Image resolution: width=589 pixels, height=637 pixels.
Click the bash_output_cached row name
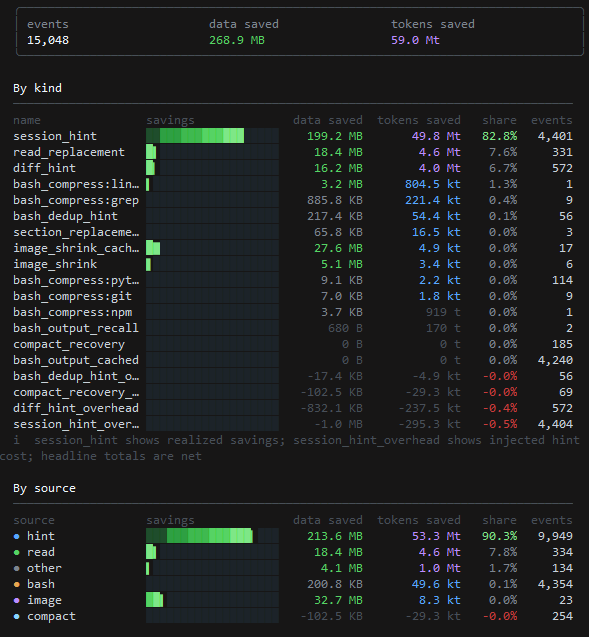coord(76,360)
